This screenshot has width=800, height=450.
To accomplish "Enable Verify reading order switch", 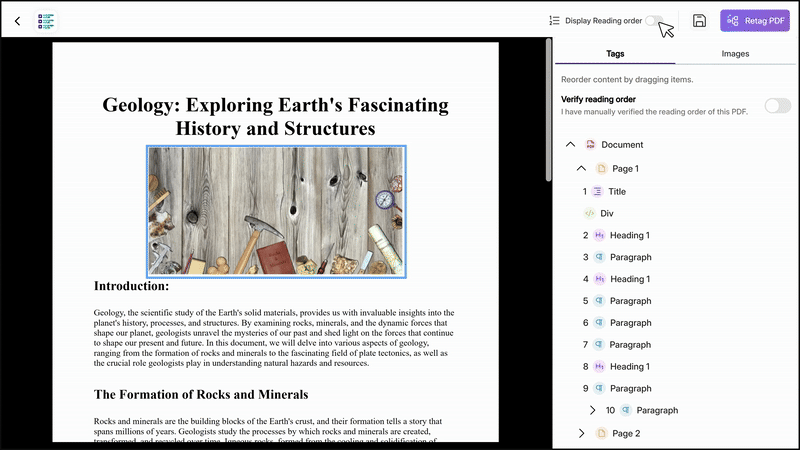I will 777,105.
